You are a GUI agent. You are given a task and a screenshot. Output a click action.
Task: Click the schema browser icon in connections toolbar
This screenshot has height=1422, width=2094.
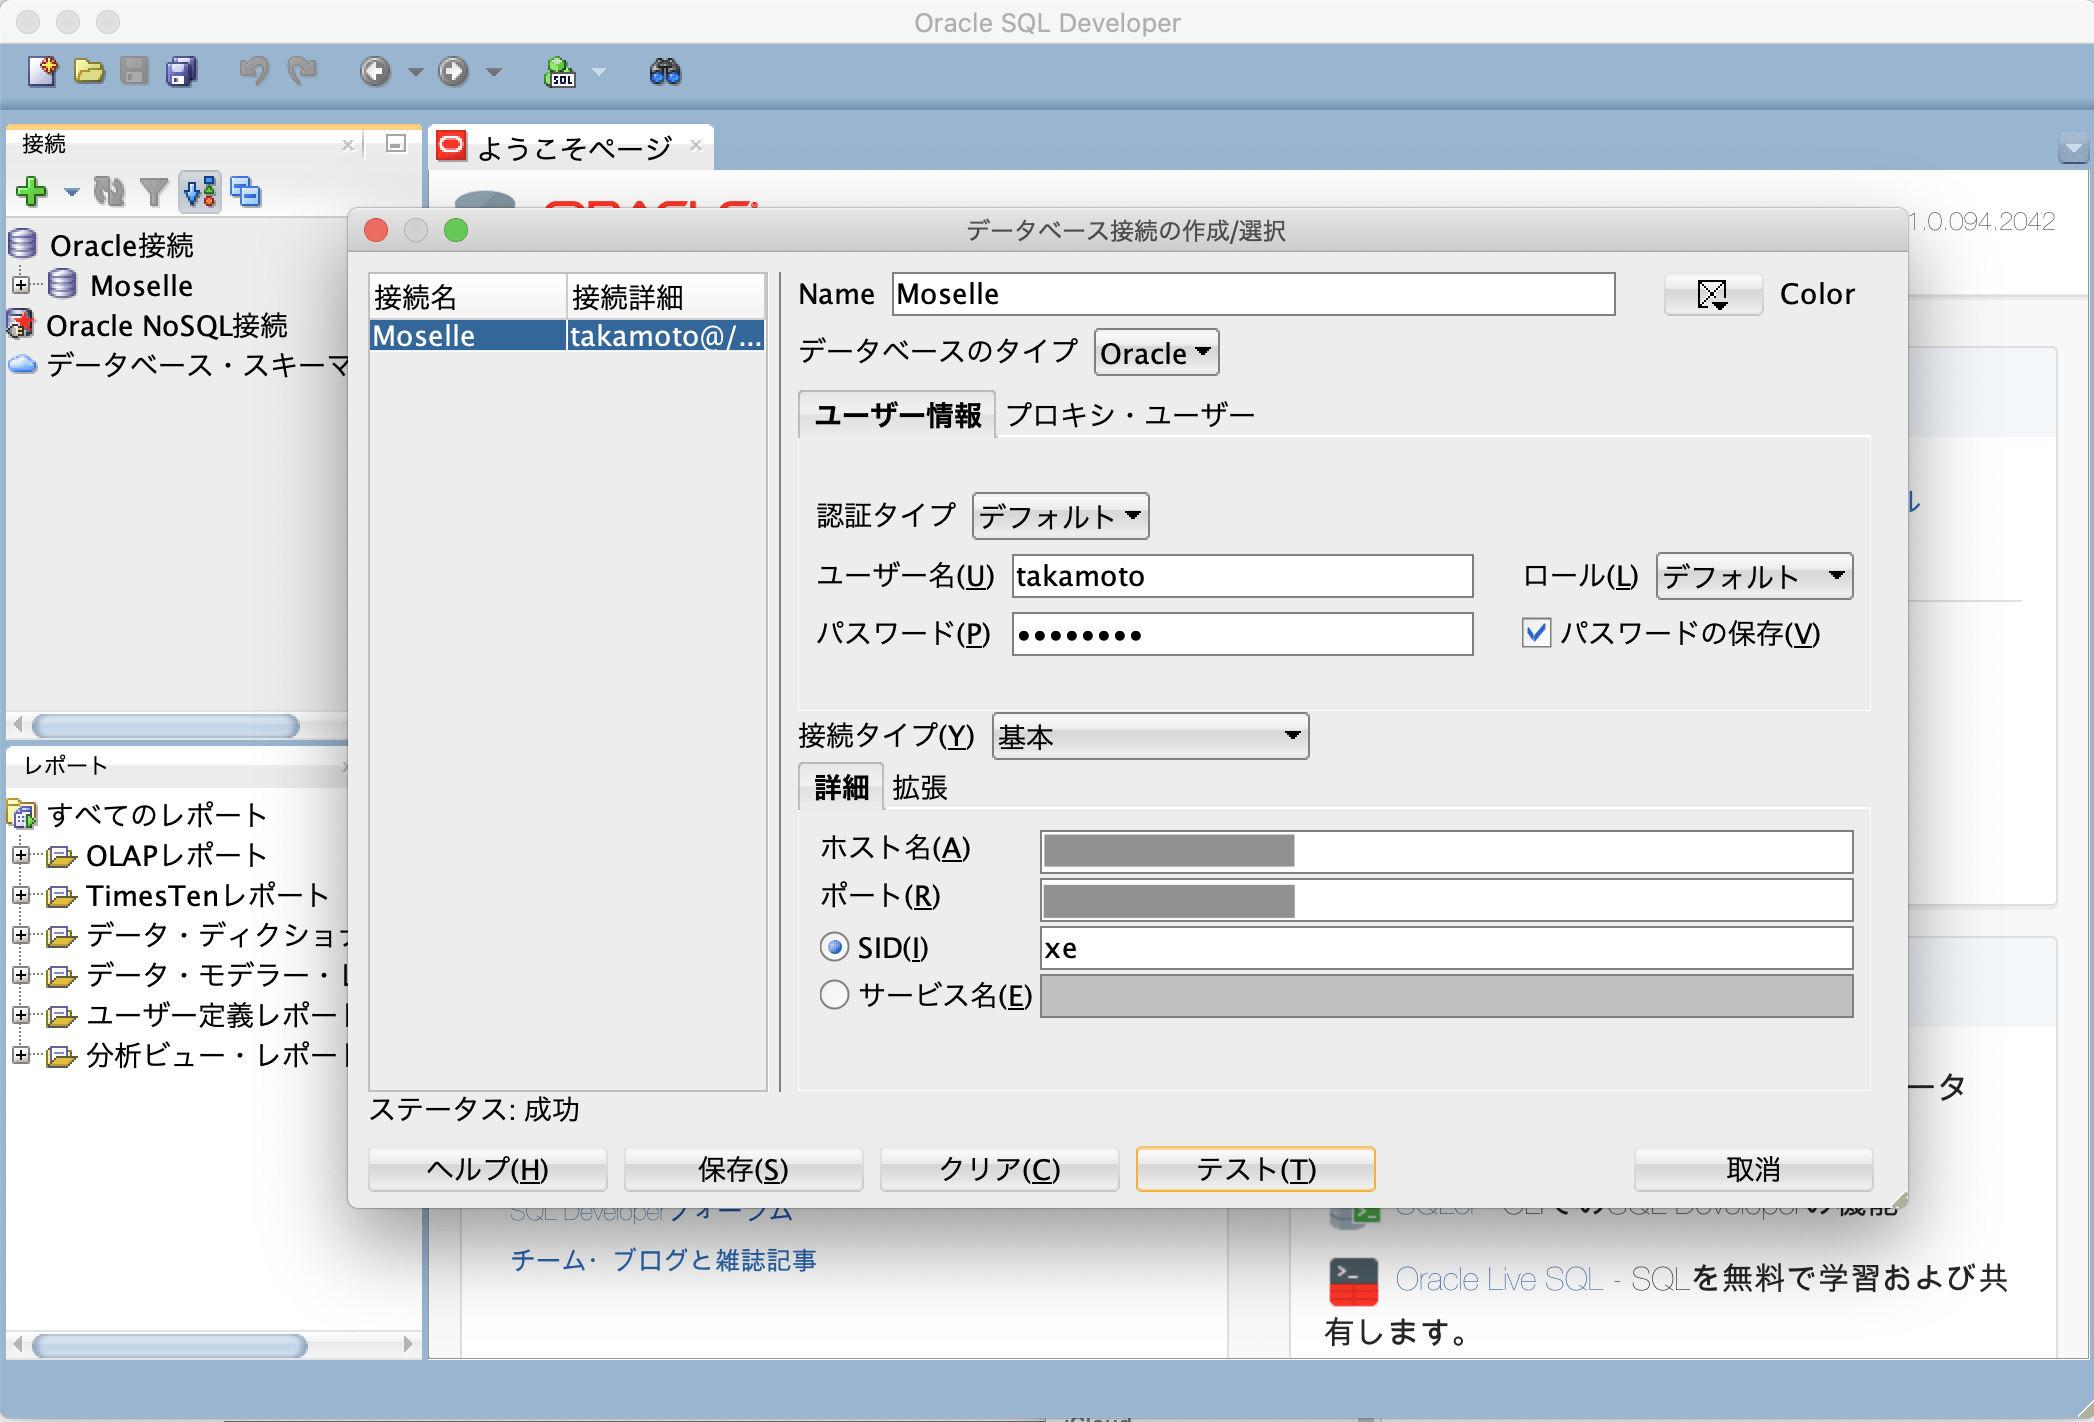coord(200,191)
